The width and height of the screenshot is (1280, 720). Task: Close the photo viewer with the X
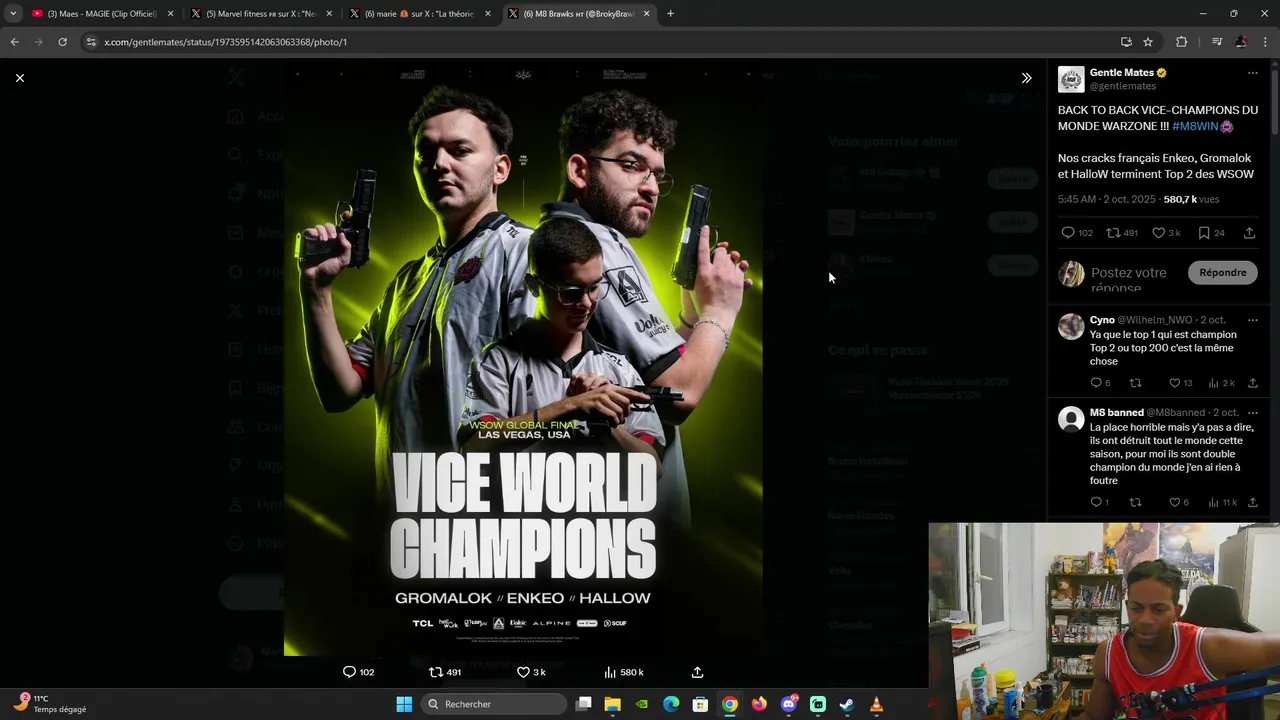(x=19, y=78)
